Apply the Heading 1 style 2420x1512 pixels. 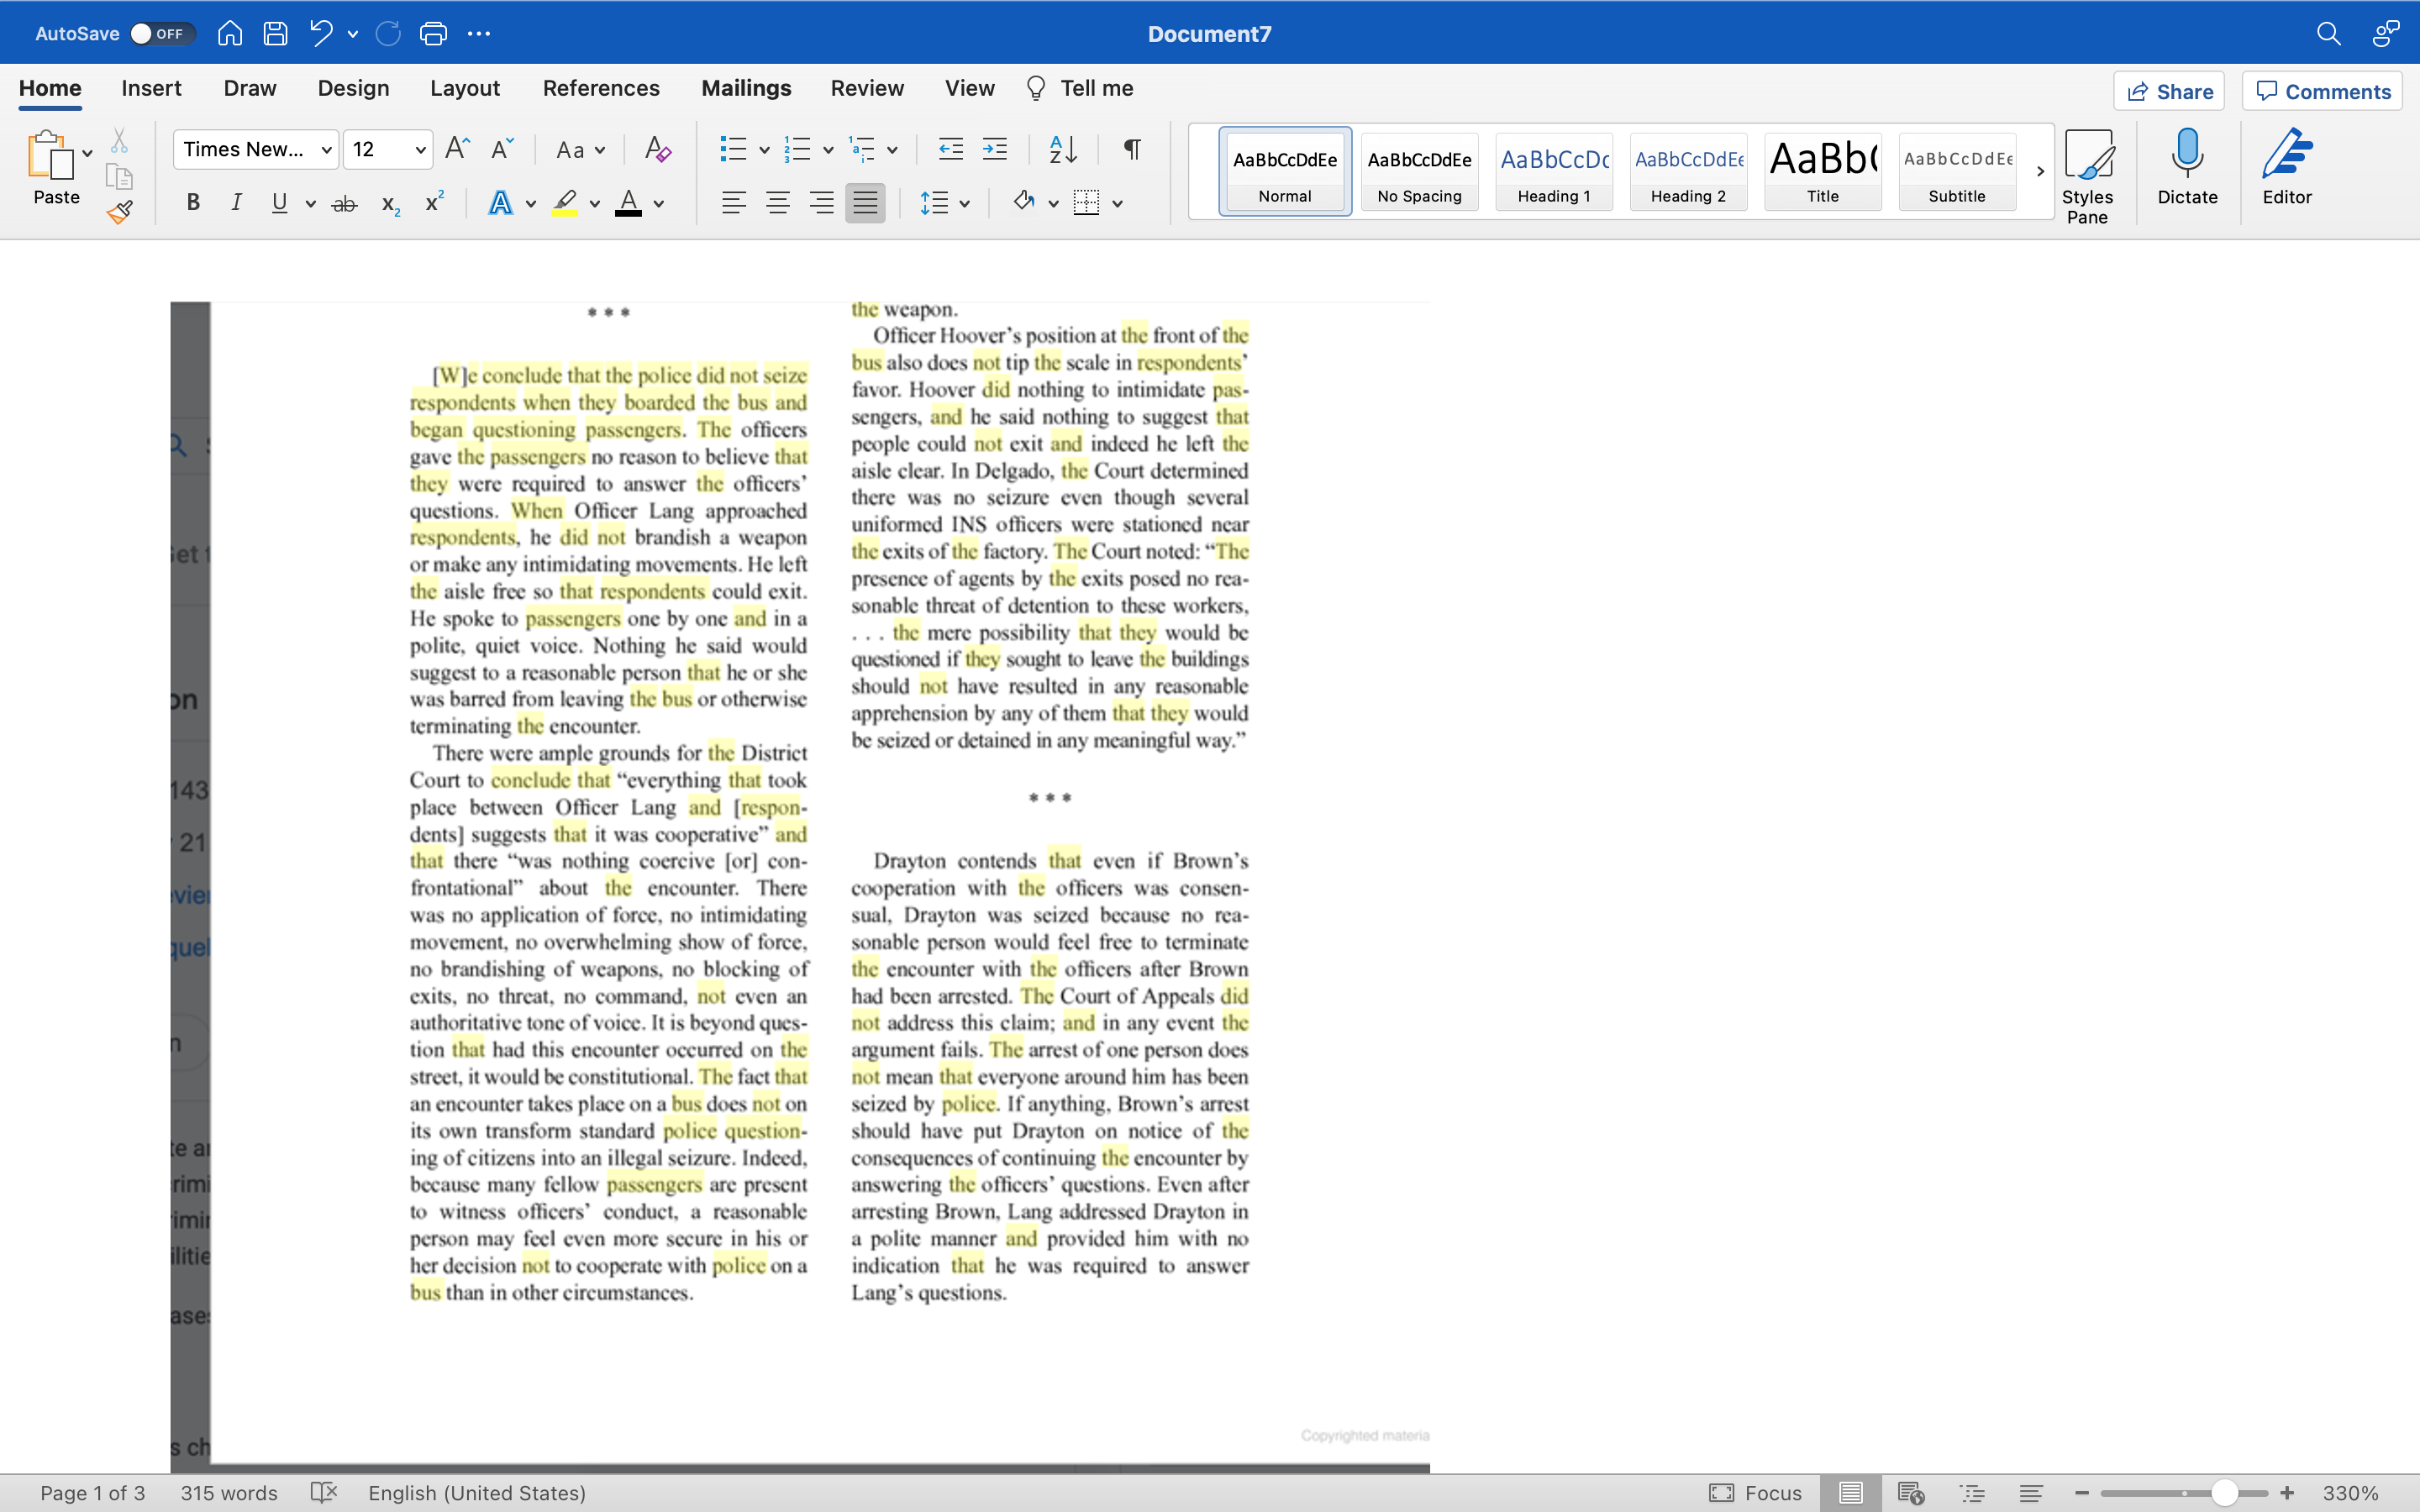pyautogui.click(x=1553, y=171)
